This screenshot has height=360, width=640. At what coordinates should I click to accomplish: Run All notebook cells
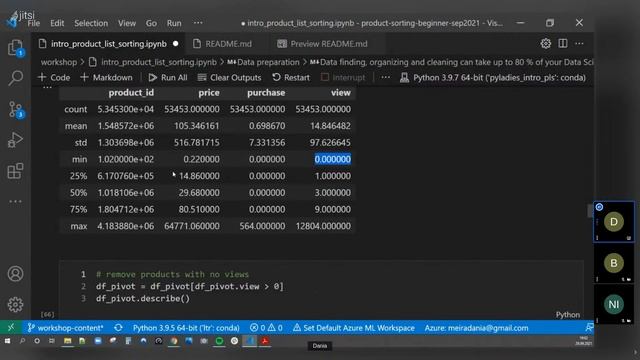(168, 78)
